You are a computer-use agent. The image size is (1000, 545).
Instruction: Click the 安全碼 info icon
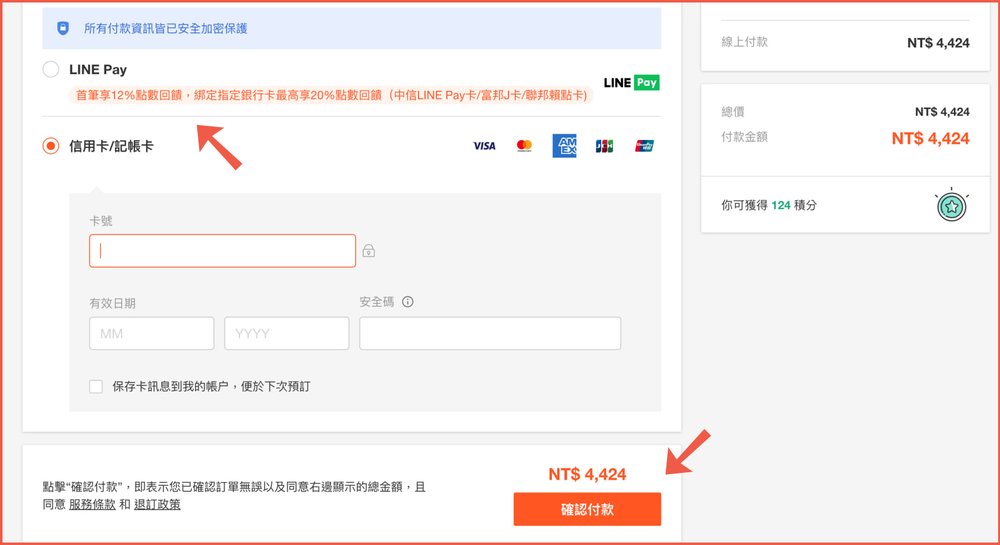tap(408, 302)
